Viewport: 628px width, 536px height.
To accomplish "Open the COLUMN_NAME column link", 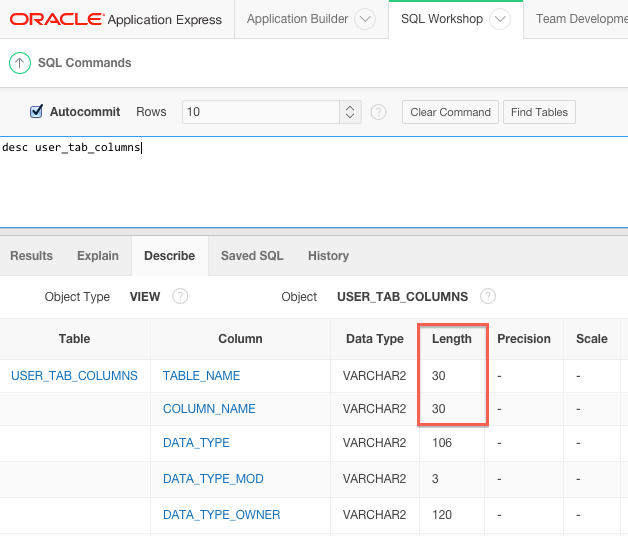I will click(209, 409).
